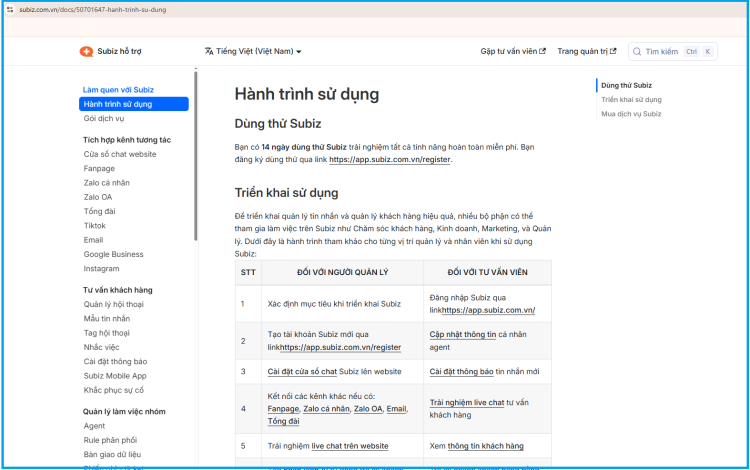Viewport: 750px width, 470px height.
Task: Click the Subiz orange logo icon
Action: [86, 51]
